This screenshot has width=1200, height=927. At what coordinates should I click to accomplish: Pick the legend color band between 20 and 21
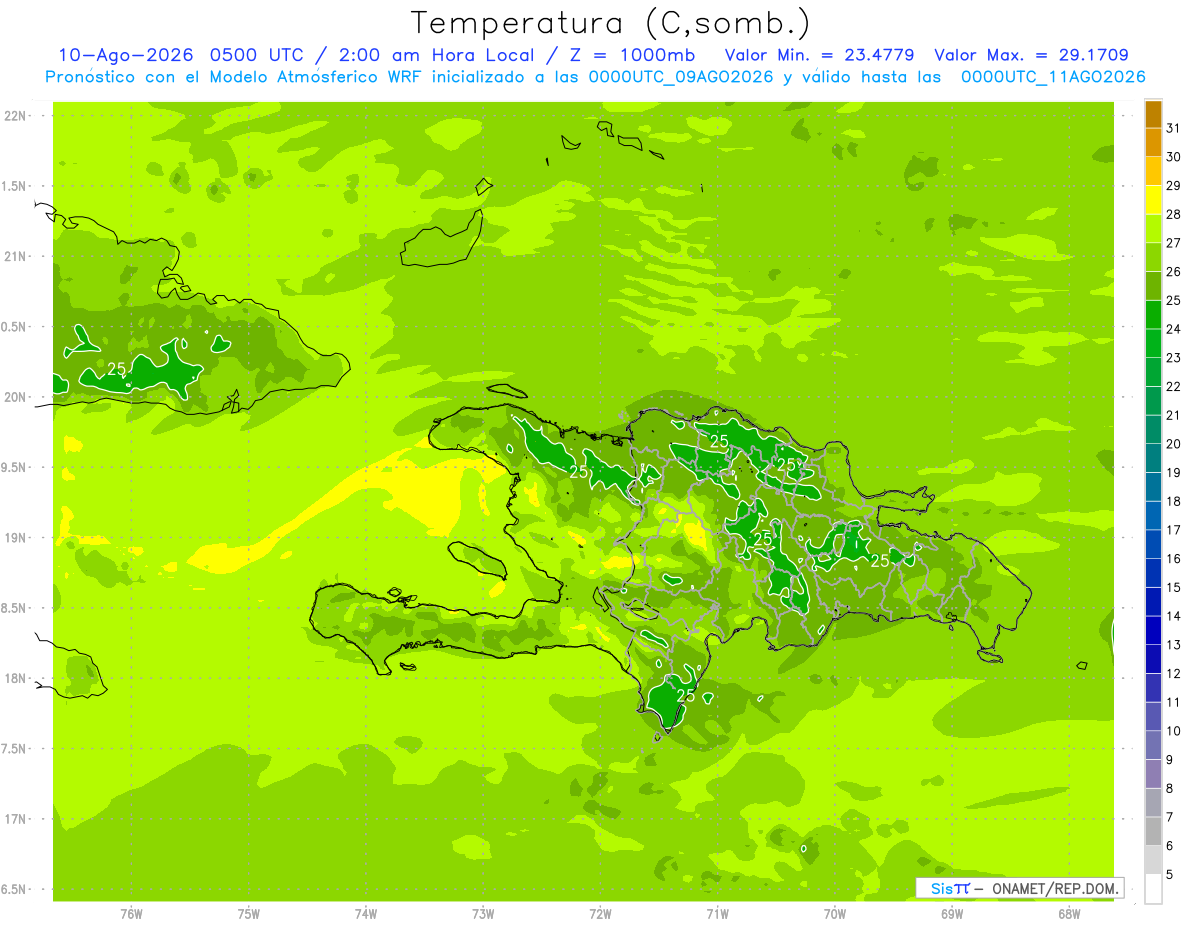pyautogui.click(x=1153, y=430)
